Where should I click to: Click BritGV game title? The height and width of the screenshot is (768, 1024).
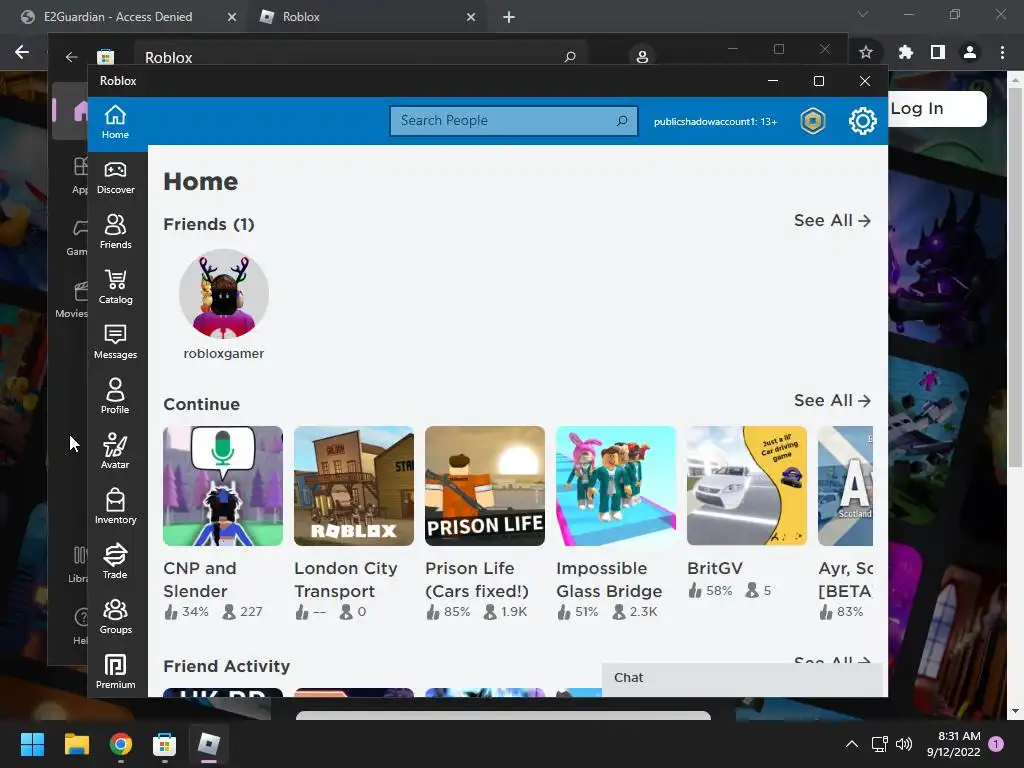pos(714,569)
